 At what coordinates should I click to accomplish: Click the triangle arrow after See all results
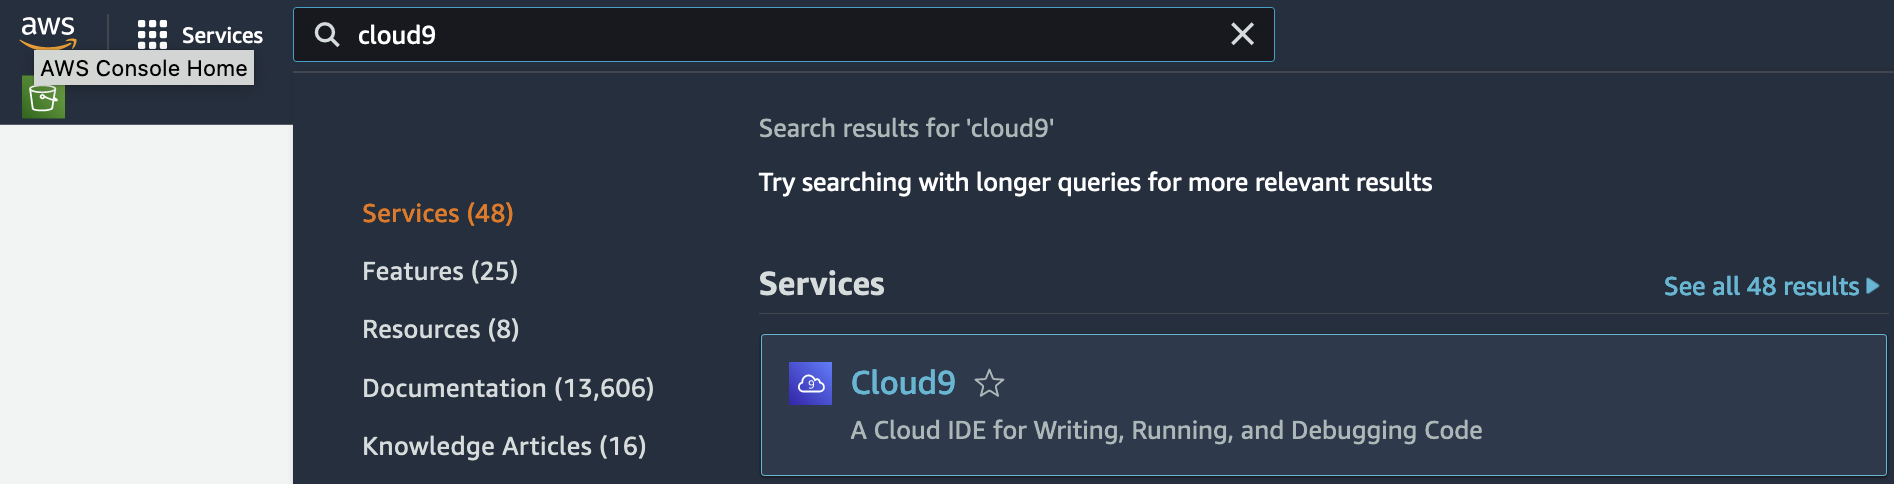tap(1872, 286)
